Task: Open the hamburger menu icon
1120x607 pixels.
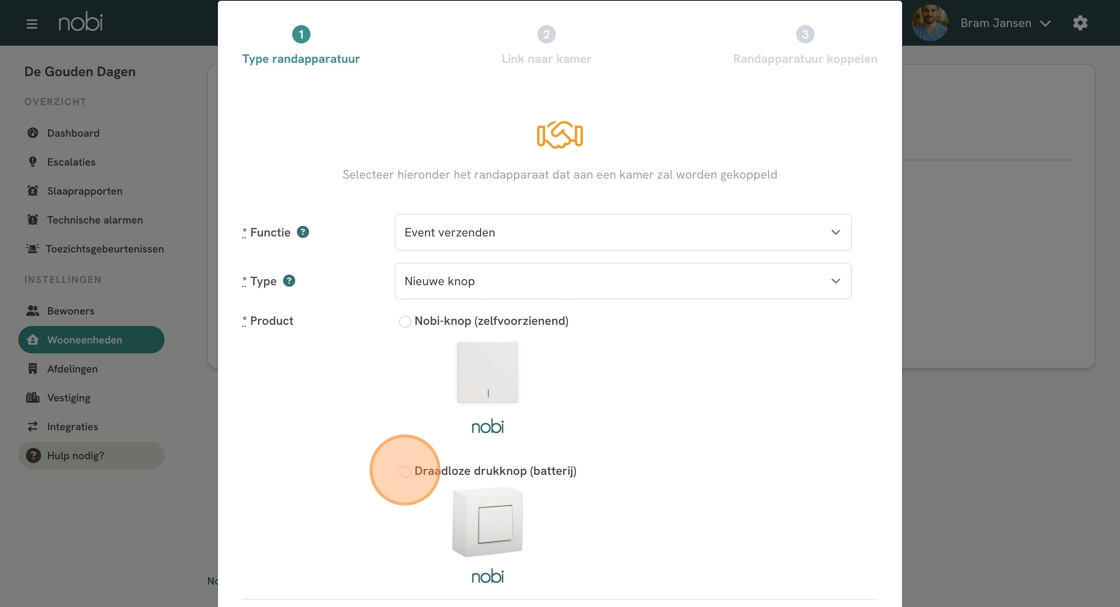Action: pyautogui.click(x=32, y=23)
